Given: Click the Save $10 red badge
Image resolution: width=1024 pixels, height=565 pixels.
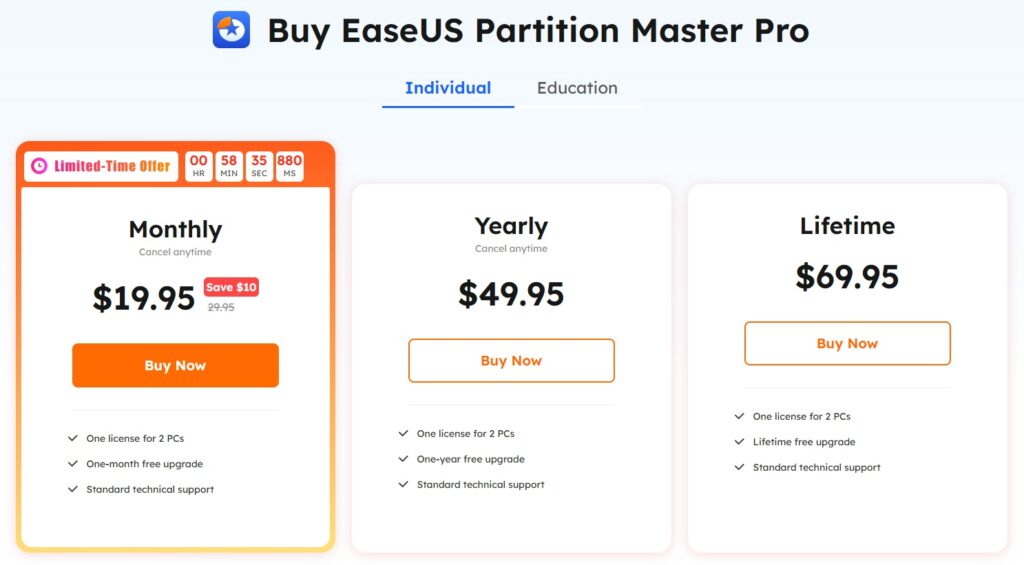Looking at the screenshot, I should point(231,287).
